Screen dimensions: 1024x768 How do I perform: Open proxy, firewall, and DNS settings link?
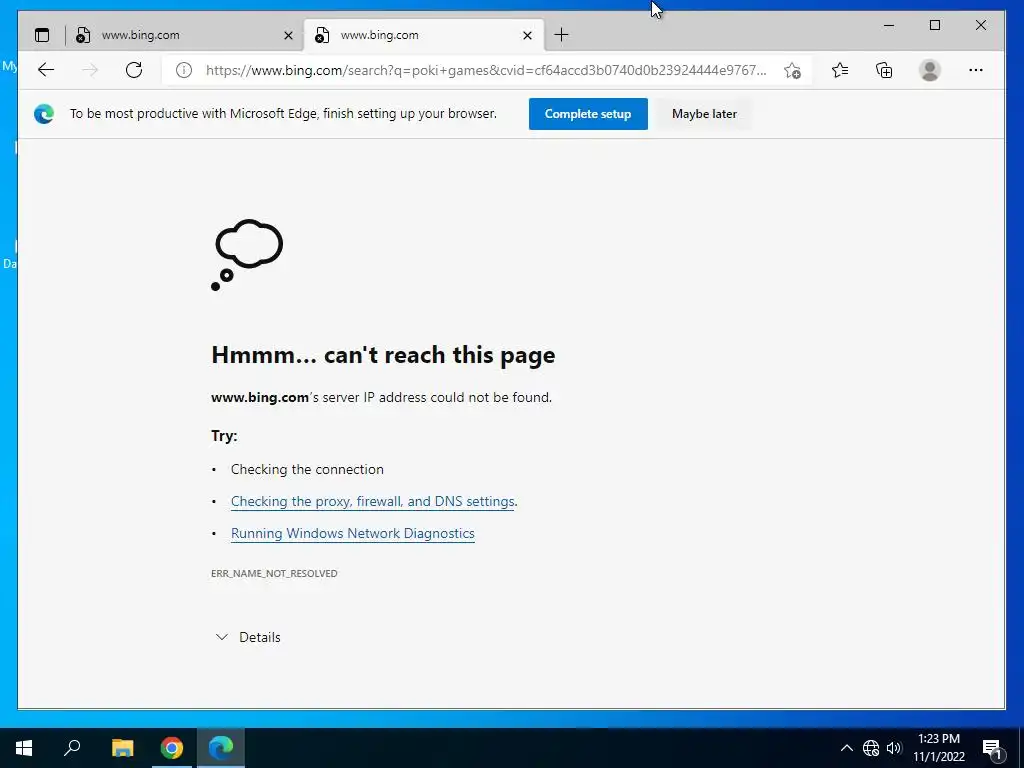click(373, 502)
